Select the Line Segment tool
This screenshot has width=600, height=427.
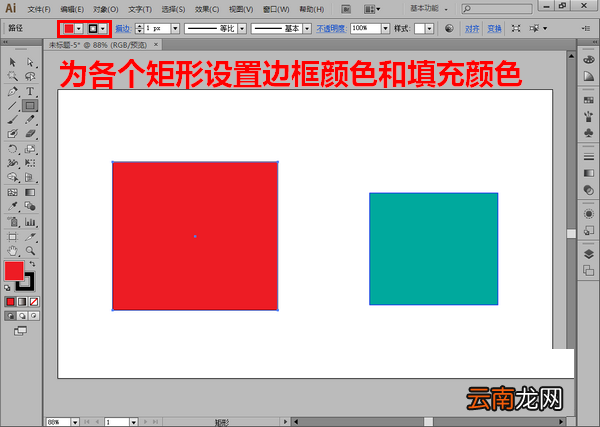coord(12,106)
